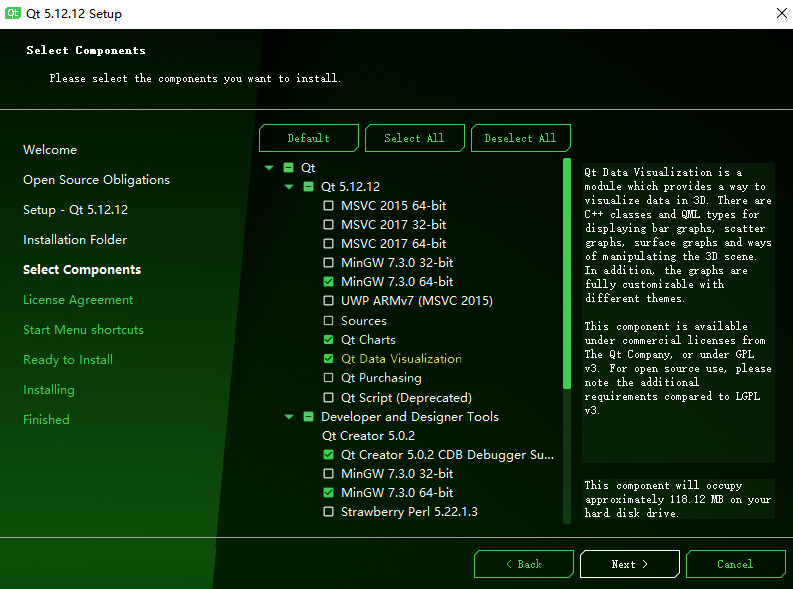Image resolution: width=793 pixels, height=589 pixels.
Task: Toggle the root Qt tri-state checkbox
Action: point(288,167)
